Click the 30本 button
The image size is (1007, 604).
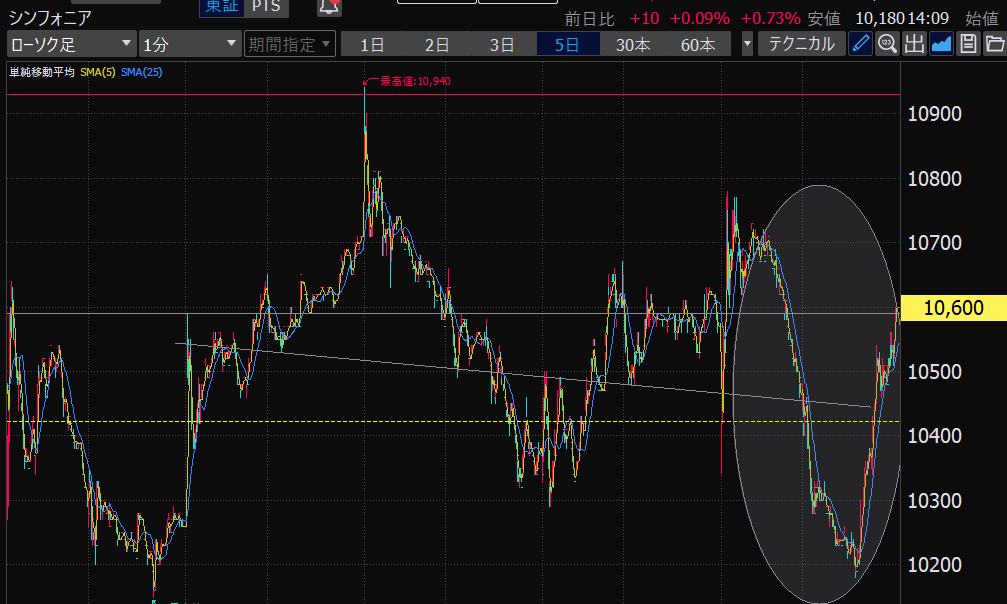point(632,44)
